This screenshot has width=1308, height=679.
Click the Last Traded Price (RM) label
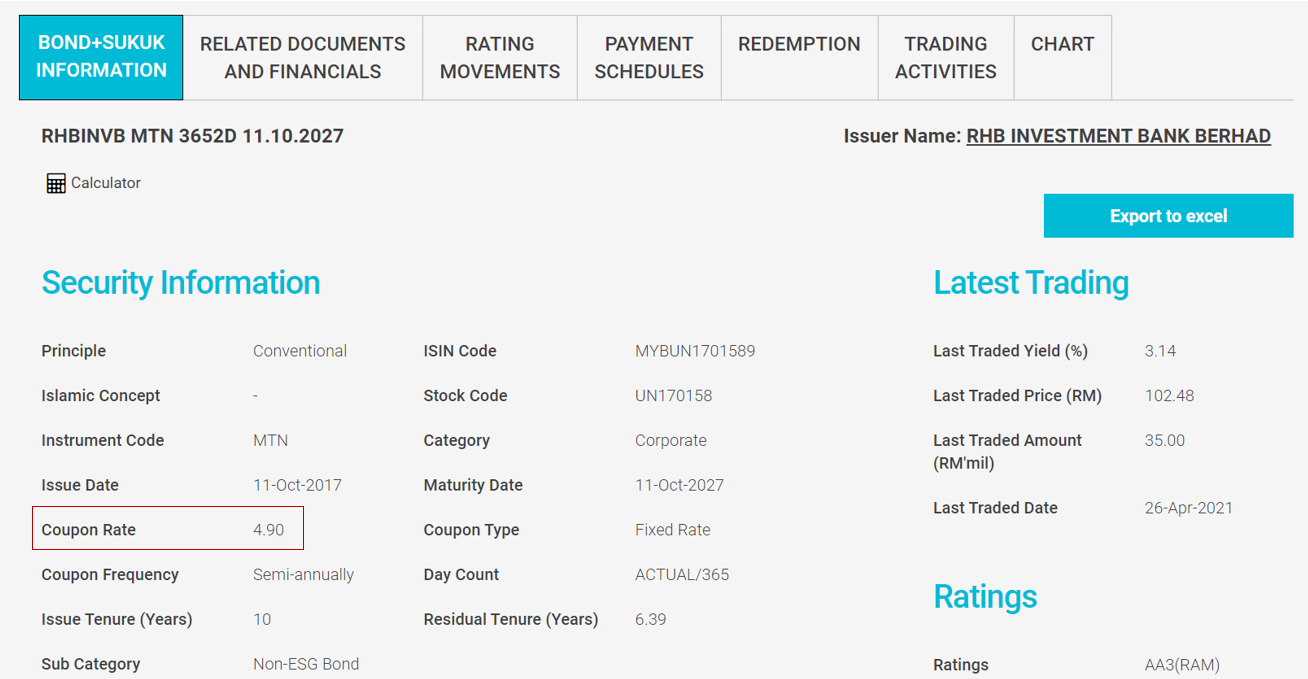click(x=1017, y=396)
